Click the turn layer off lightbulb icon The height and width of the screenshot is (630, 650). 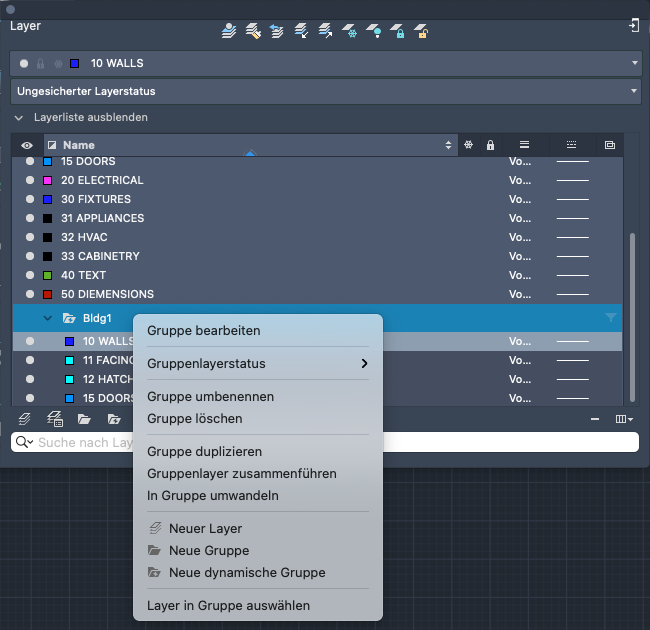(x=374, y=31)
